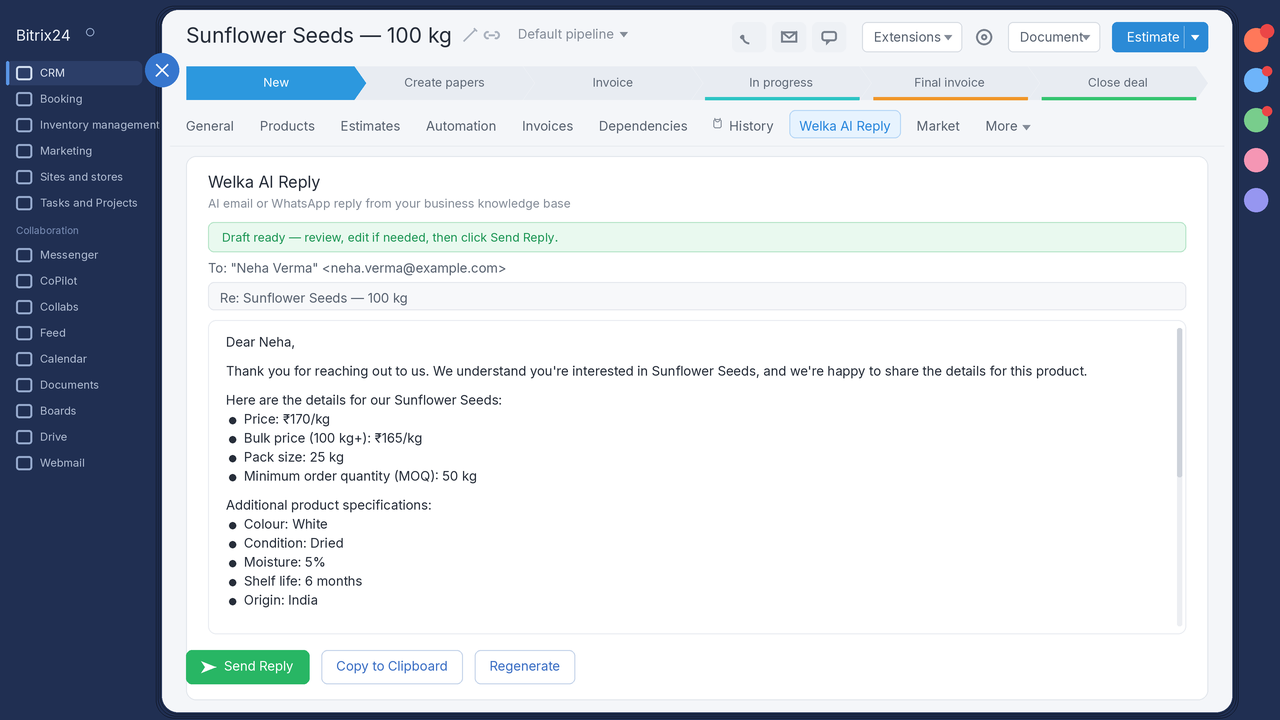Click the CoPilot sidebar icon
Image resolution: width=1280 pixels, height=720 pixels.
pyautogui.click(x=24, y=281)
